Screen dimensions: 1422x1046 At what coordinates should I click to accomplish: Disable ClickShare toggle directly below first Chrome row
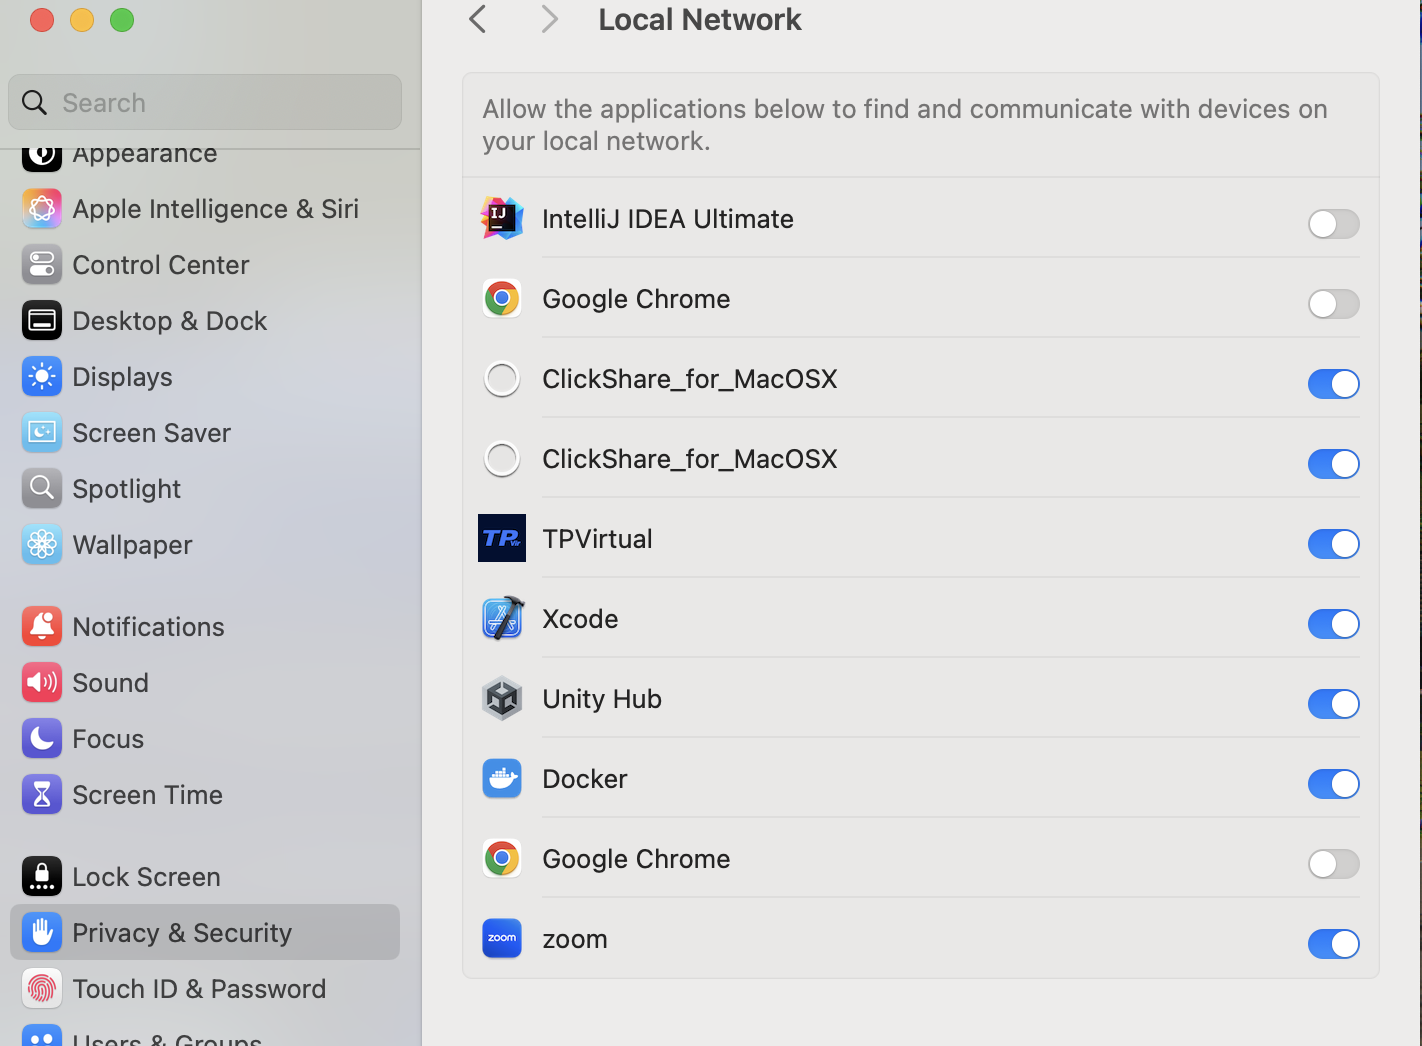1334,384
